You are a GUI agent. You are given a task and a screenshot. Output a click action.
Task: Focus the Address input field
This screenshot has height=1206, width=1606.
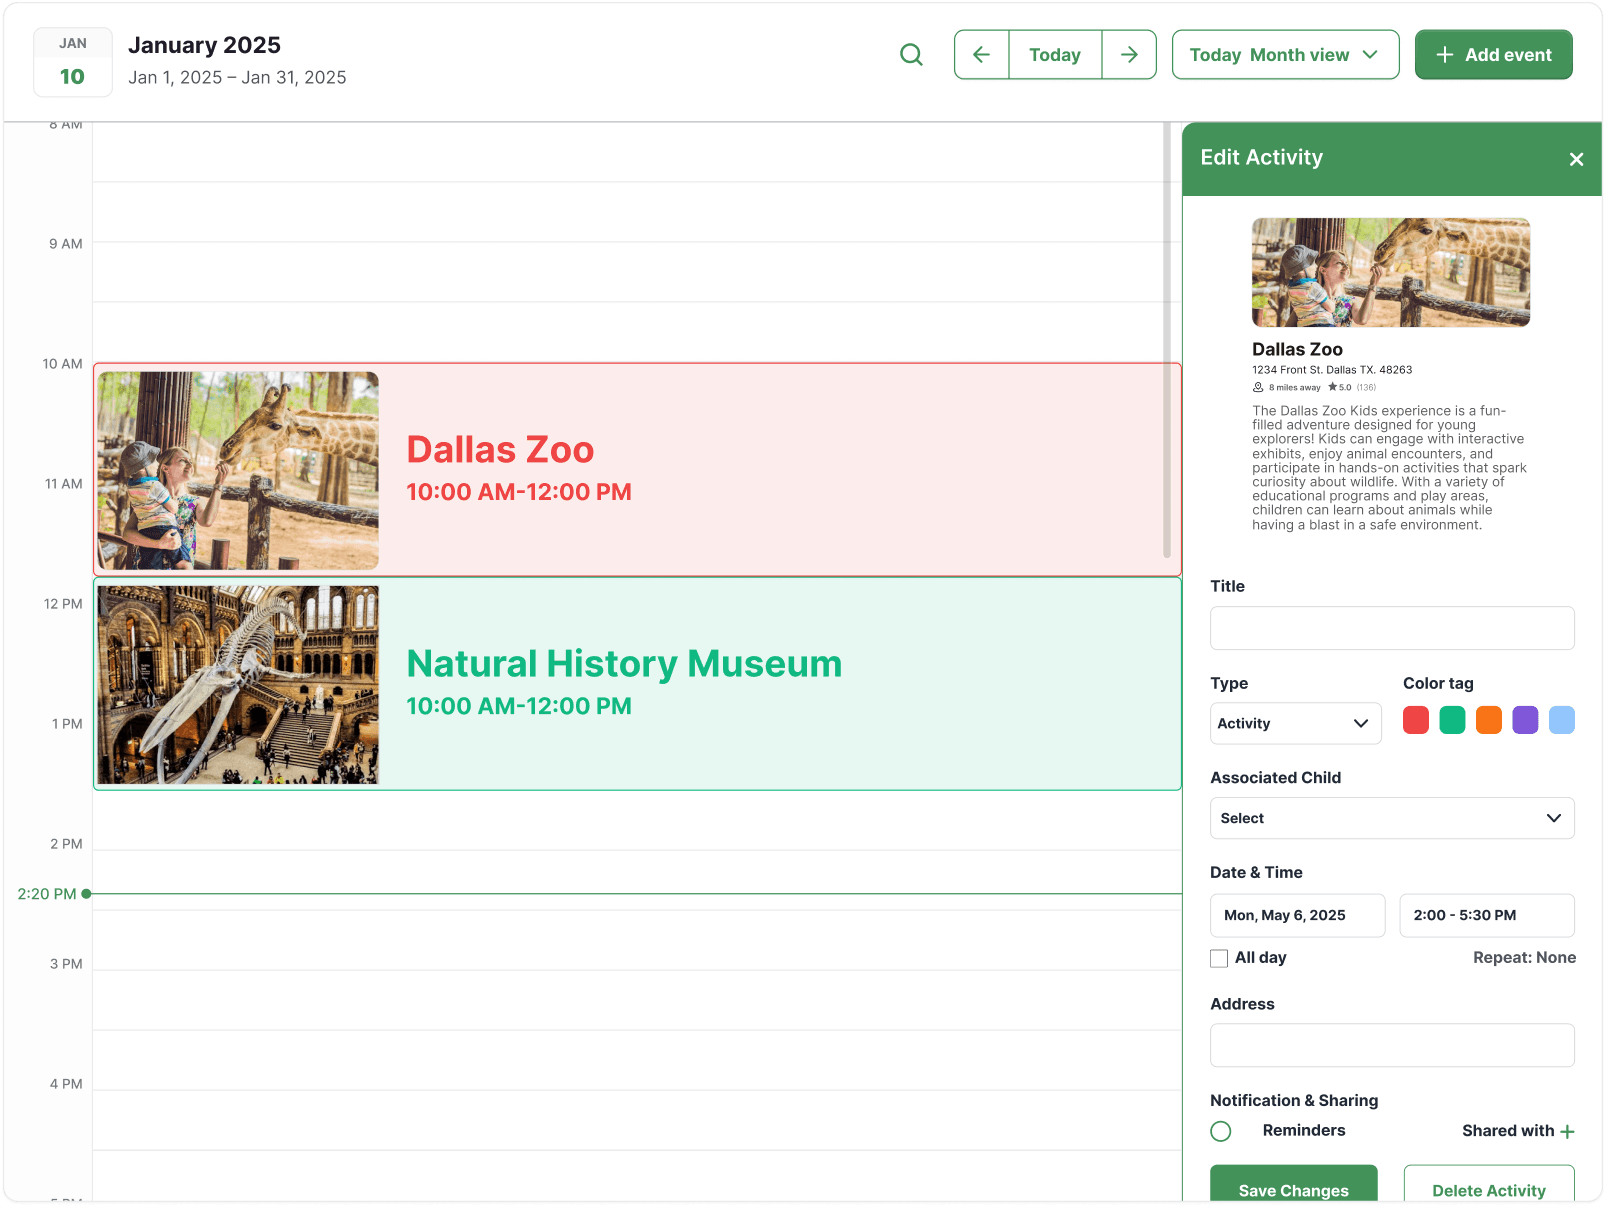tap(1392, 1045)
